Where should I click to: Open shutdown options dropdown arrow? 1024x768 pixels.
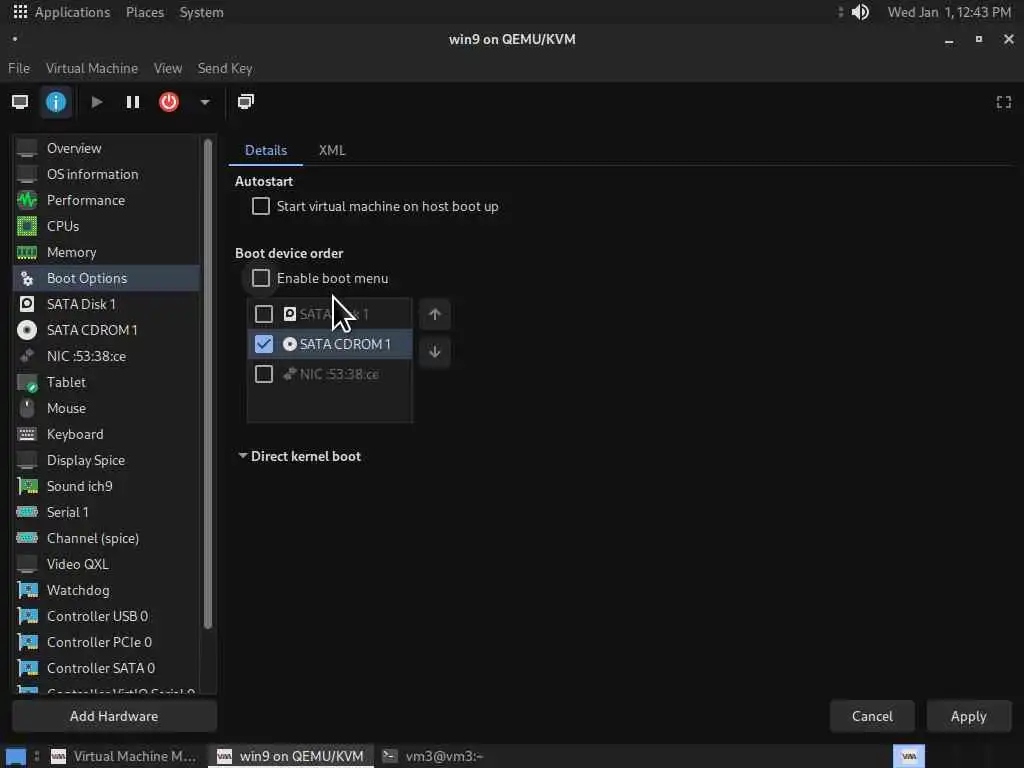point(205,102)
